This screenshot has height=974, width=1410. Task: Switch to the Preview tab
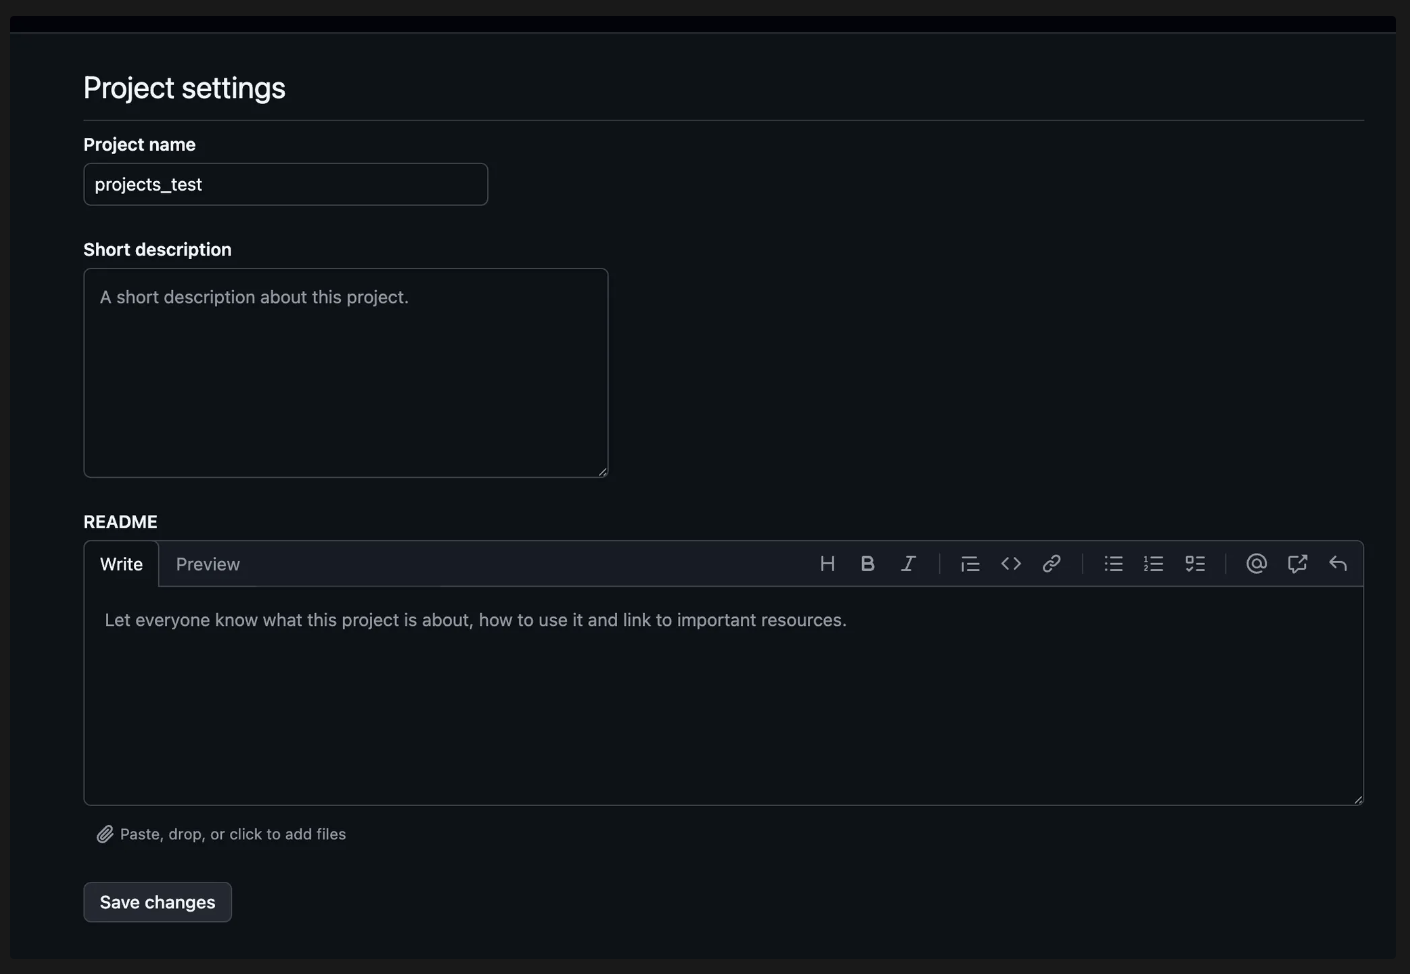tap(207, 563)
